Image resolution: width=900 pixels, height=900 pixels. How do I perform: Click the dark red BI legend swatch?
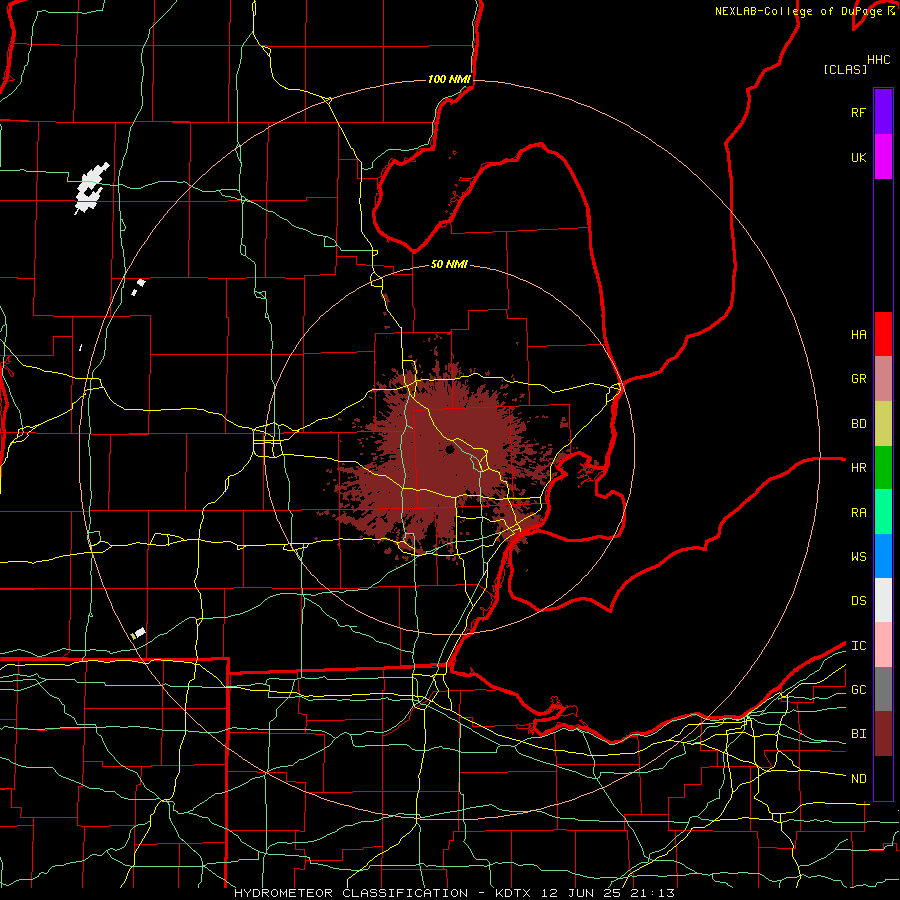pyautogui.click(x=883, y=734)
